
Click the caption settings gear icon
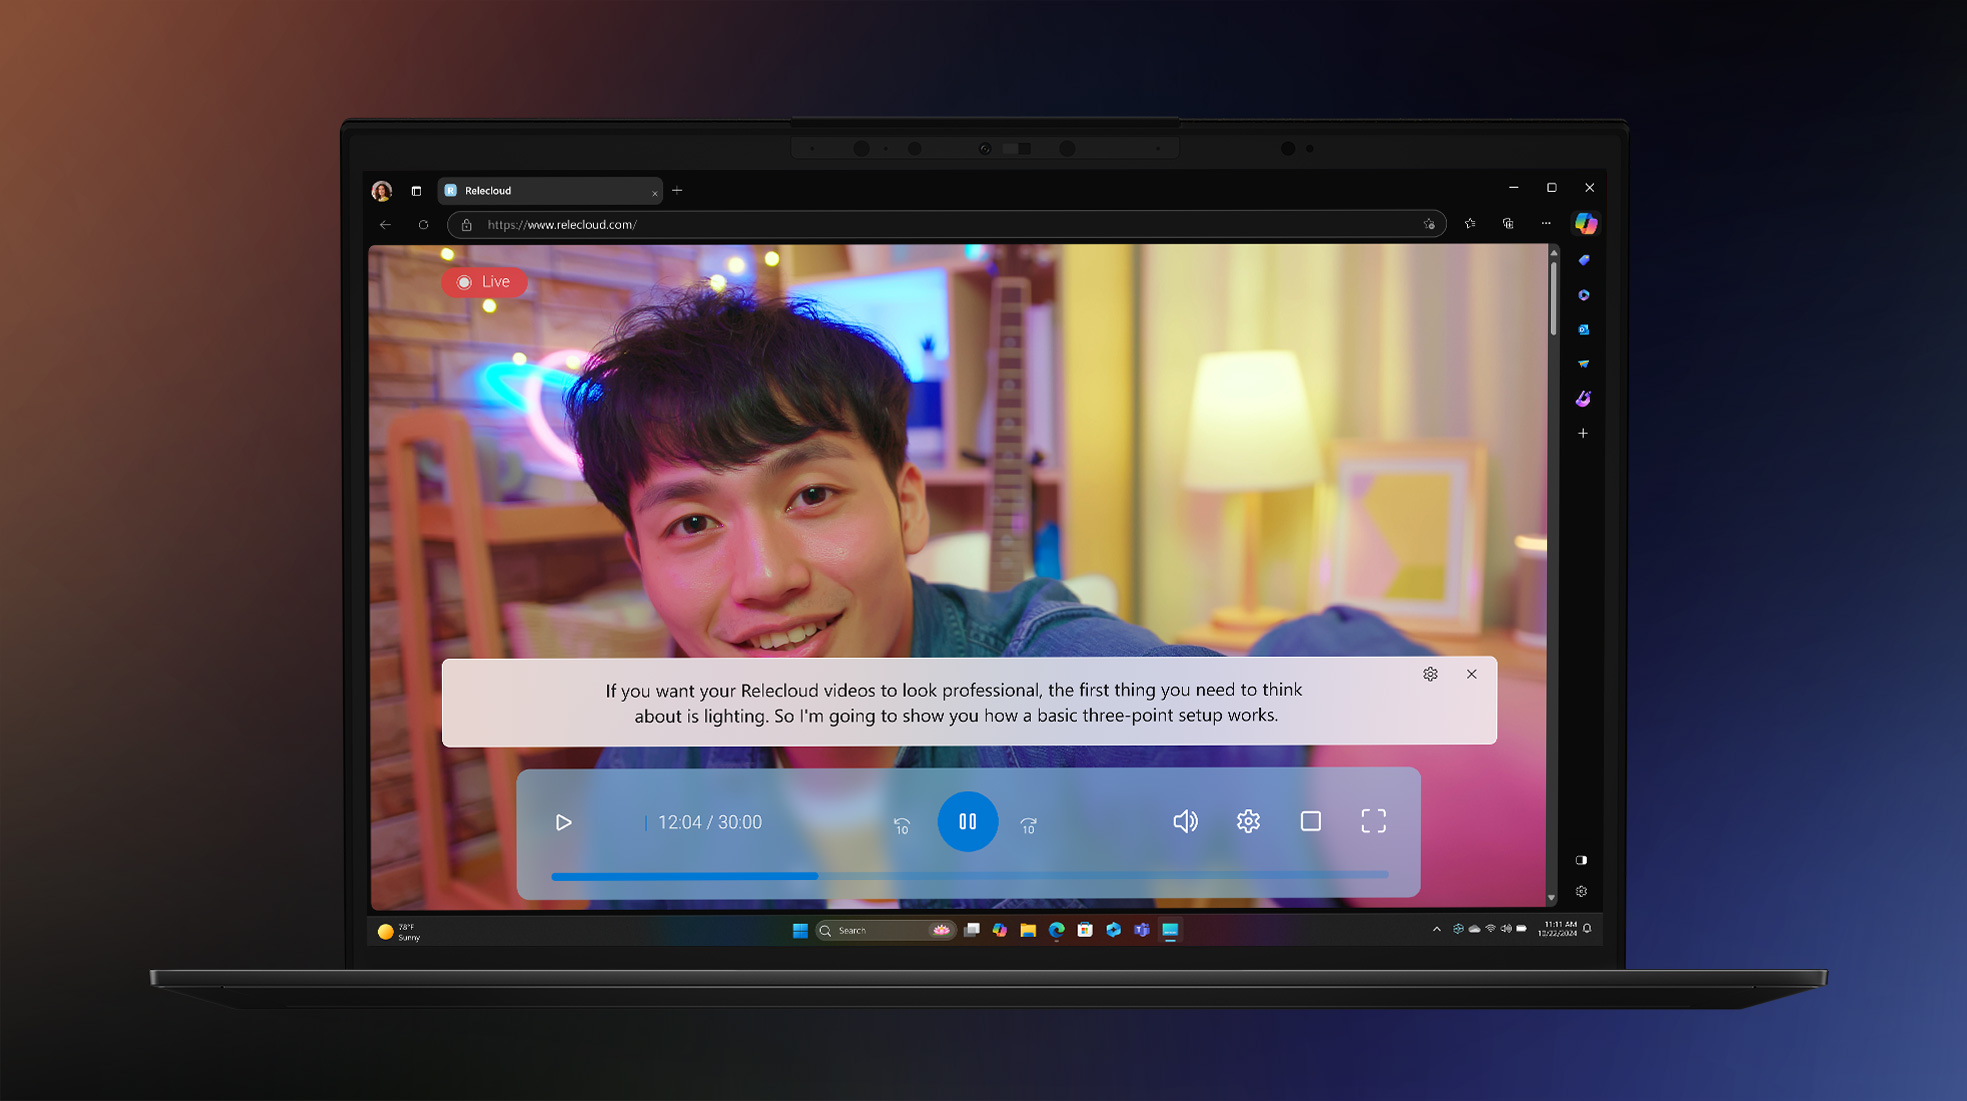[1431, 674]
